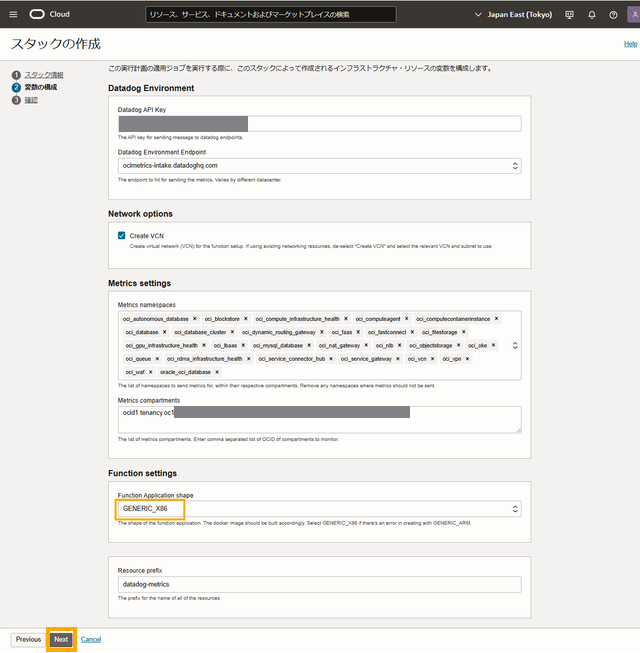Screen dimensions: 640x653
Task: Remove the oracle_oci_database namespace chip
Action: (x=217, y=372)
